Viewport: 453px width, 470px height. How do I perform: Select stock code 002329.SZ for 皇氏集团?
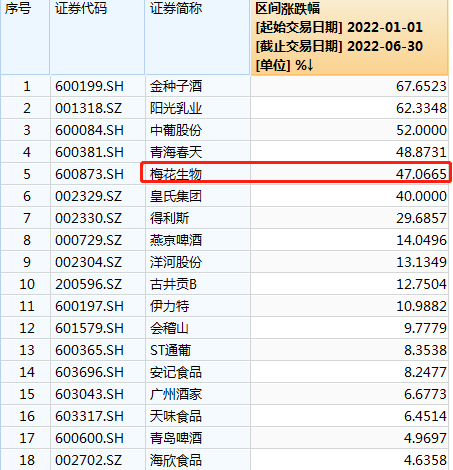click(88, 196)
